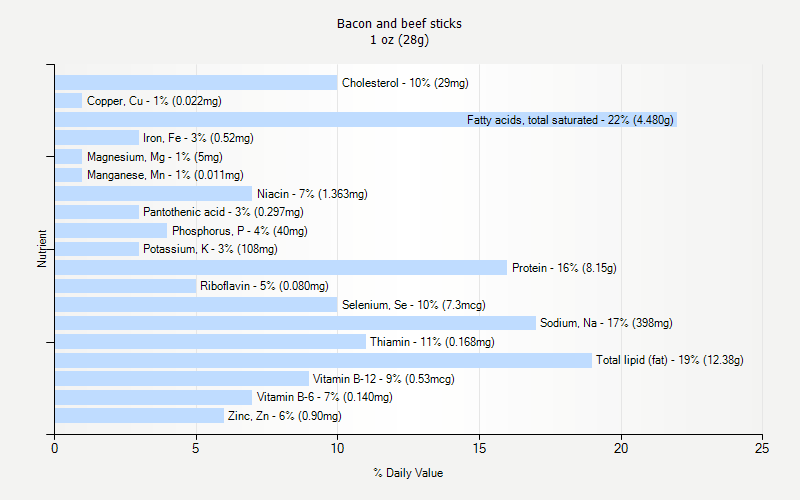Click the 'Phosphorus, P - 4% (40mg)' label

(240, 231)
